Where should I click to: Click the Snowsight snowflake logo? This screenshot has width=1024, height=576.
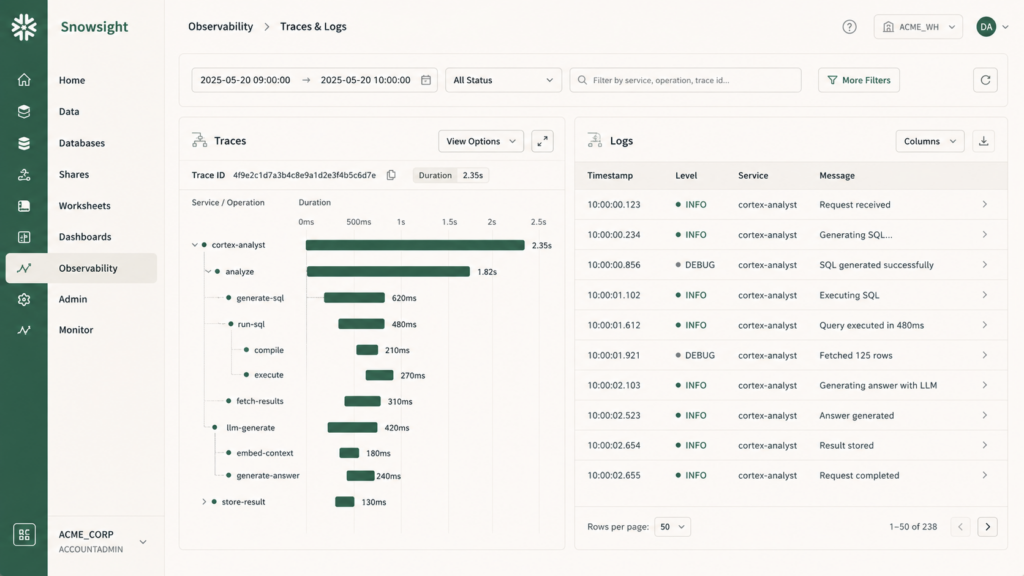[x=24, y=27]
